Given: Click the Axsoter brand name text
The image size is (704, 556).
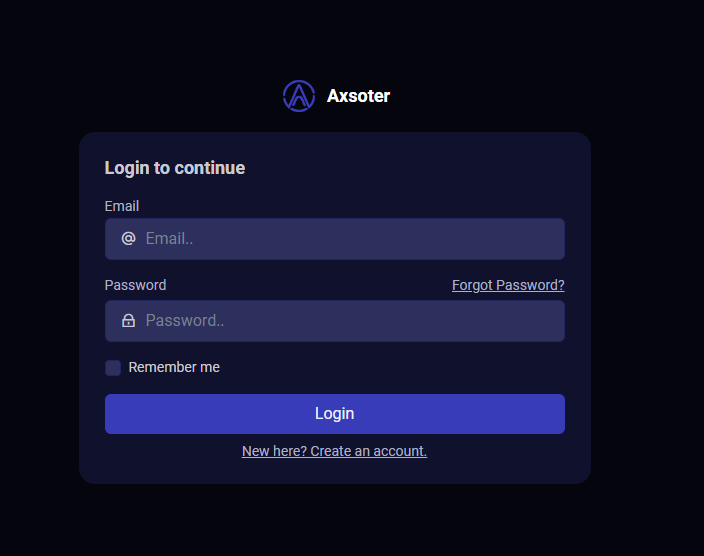Looking at the screenshot, I should coord(358,96).
